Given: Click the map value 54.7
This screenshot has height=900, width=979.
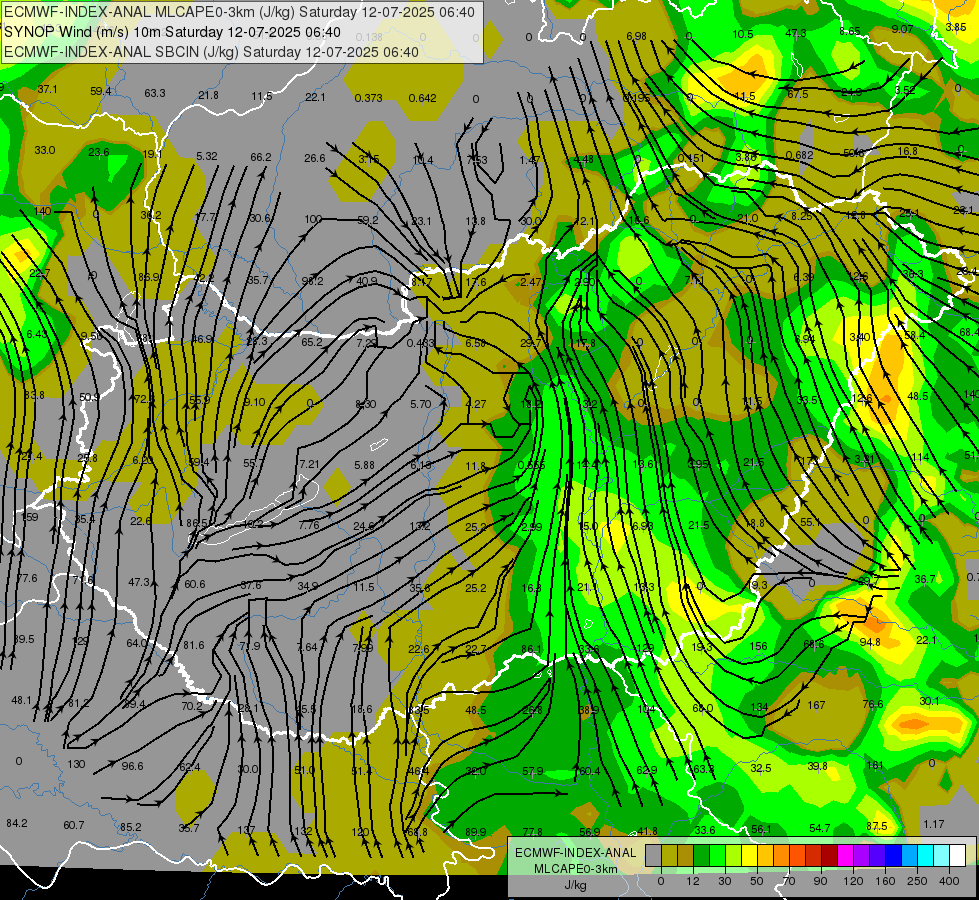Looking at the screenshot, I should pos(820,828).
